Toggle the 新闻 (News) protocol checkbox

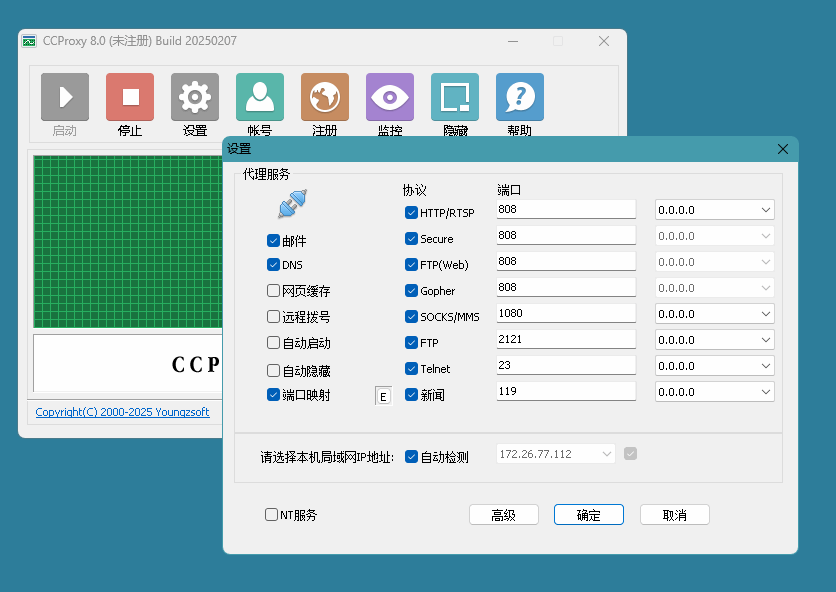411,395
